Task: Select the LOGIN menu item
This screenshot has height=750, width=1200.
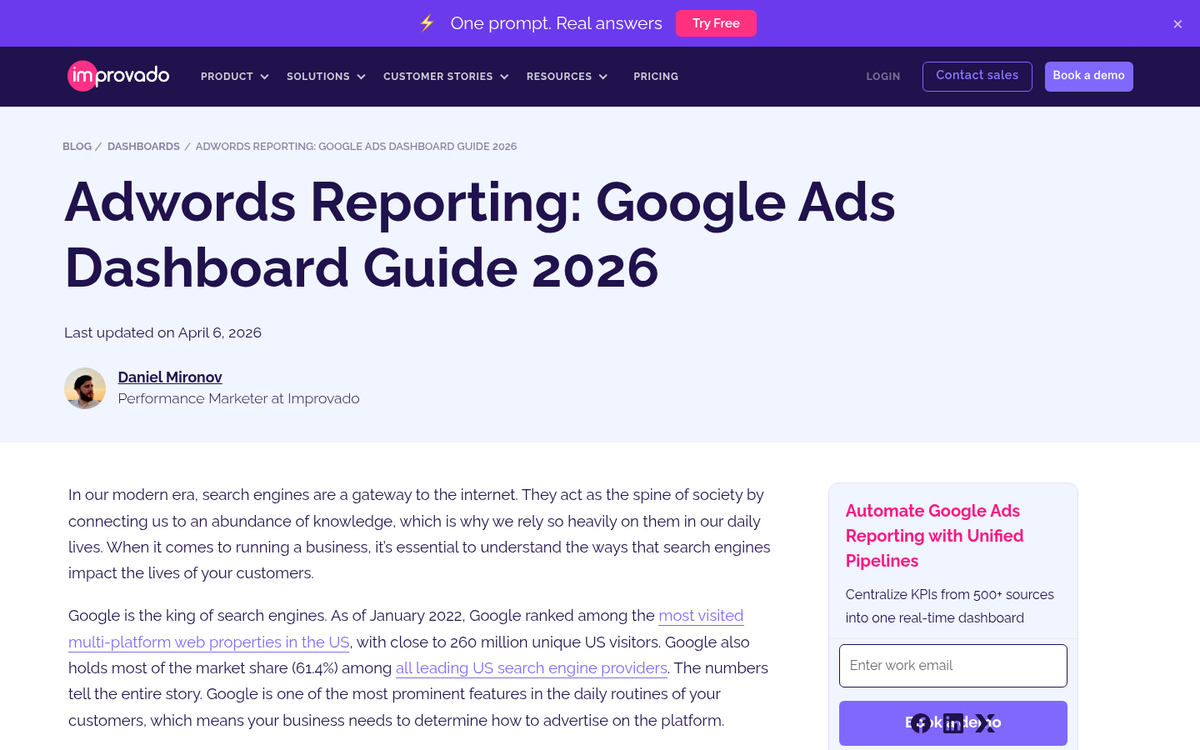Action: click(x=883, y=76)
